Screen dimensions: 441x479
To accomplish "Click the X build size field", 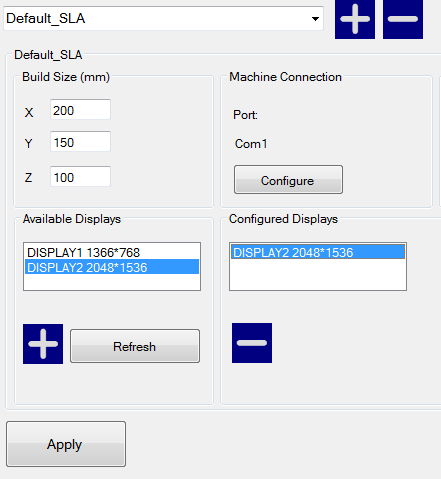I will pyautogui.click(x=80, y=110).
